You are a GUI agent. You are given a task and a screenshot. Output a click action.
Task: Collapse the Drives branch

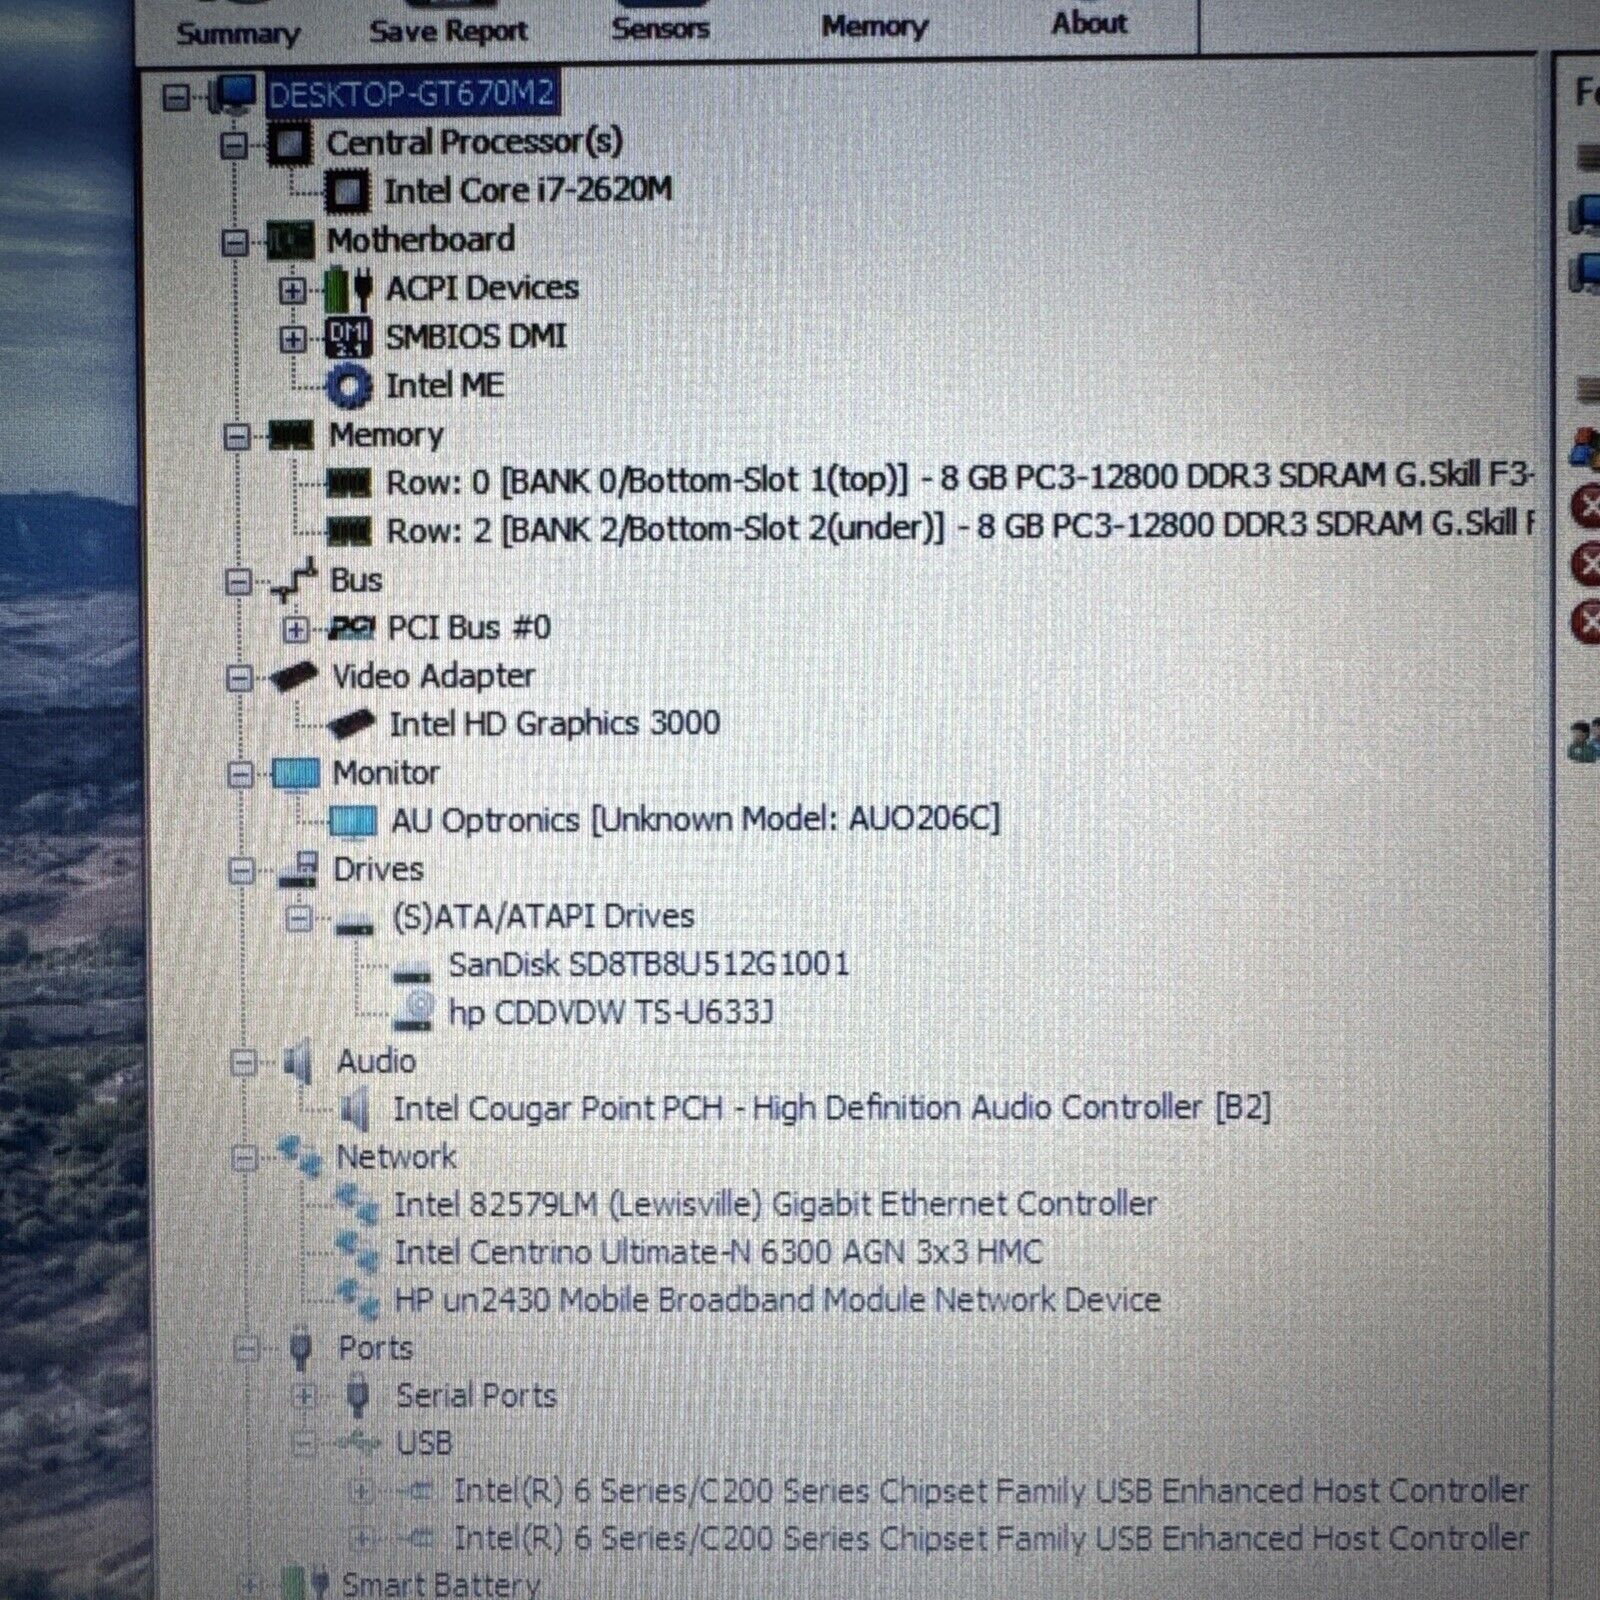point(241,870)
